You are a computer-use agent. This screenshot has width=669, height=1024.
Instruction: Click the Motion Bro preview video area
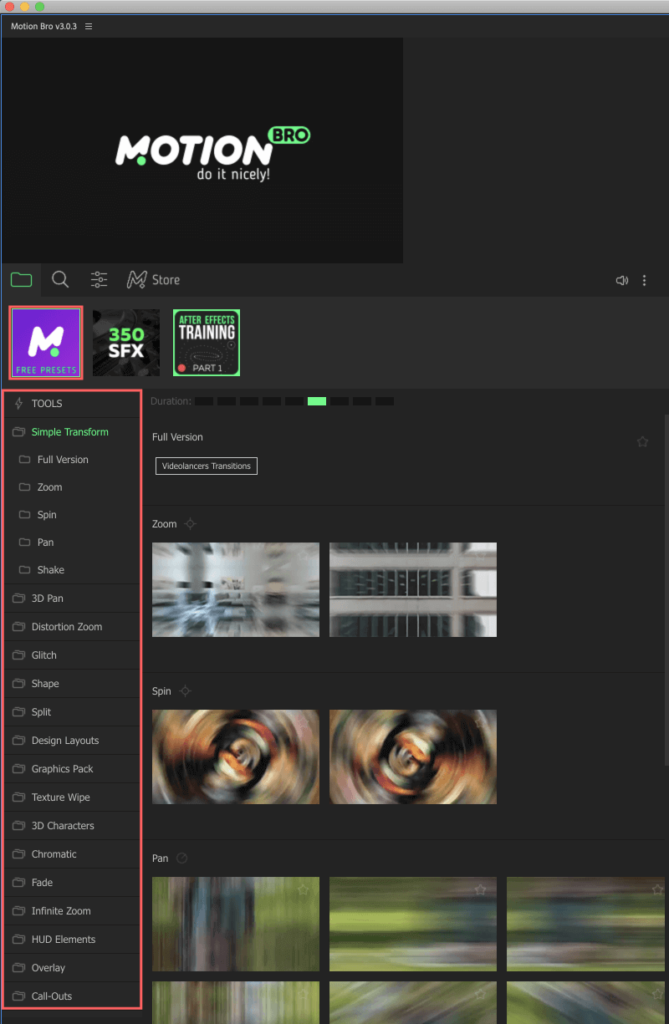(203, 150)
